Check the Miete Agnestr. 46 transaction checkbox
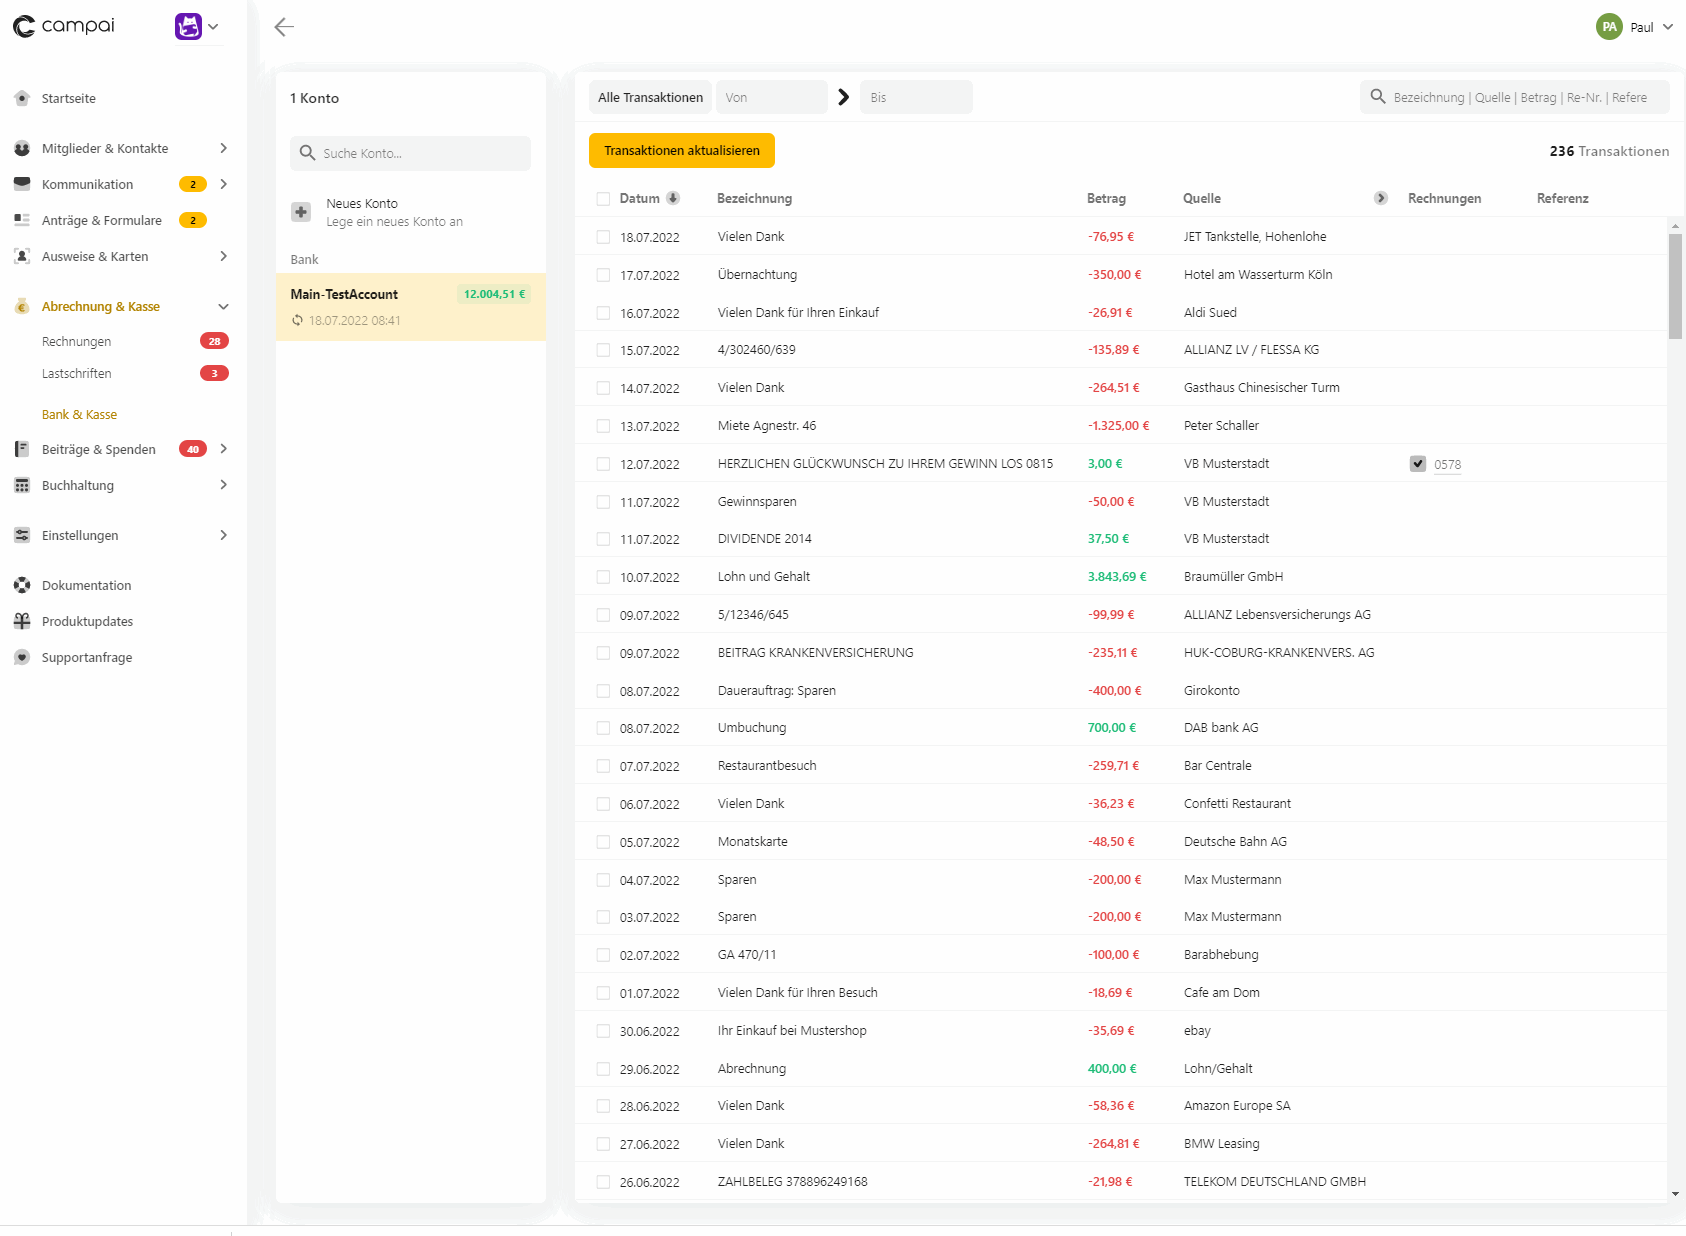1686x1236 pixels. tap(603, 426)
